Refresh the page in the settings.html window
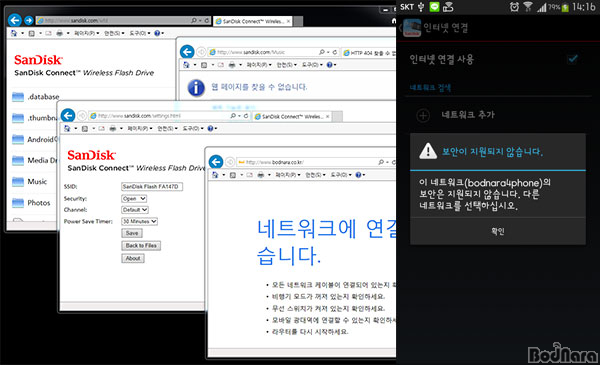The height and width of the screenshot is (365, 600). click(x=246, y=116)
